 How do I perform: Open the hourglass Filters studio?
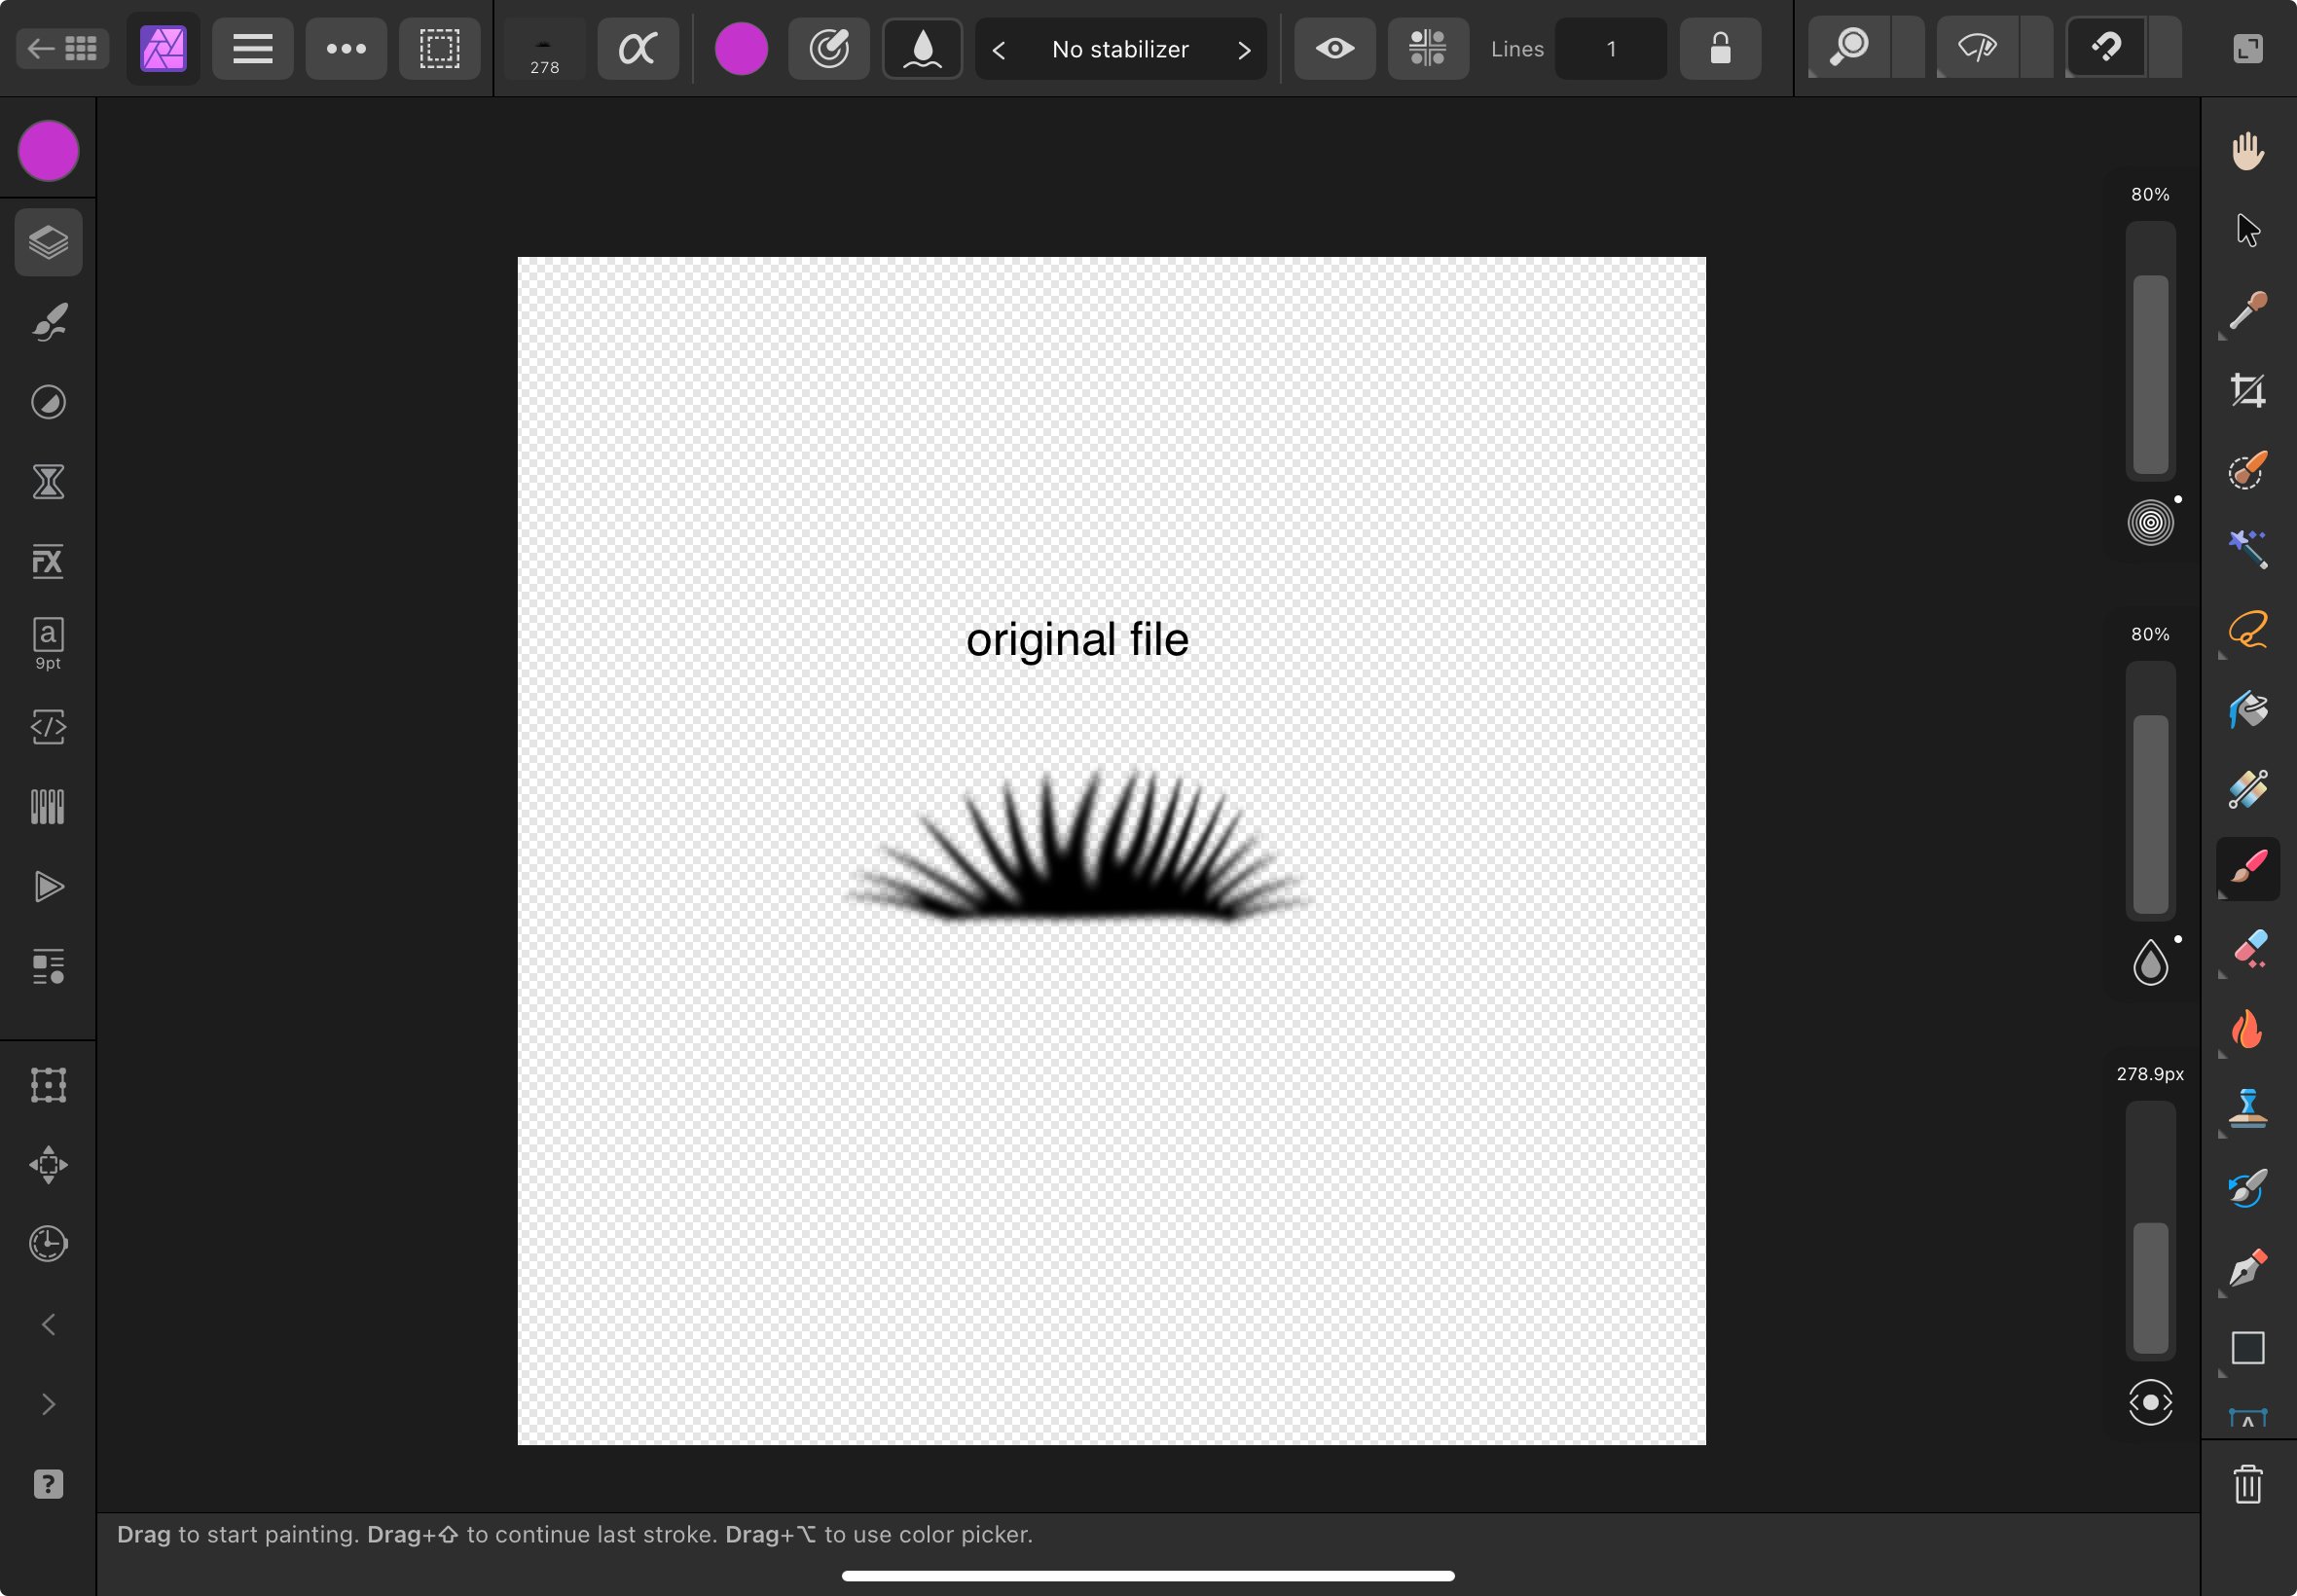pyautogui.click(x=48, y=482)
